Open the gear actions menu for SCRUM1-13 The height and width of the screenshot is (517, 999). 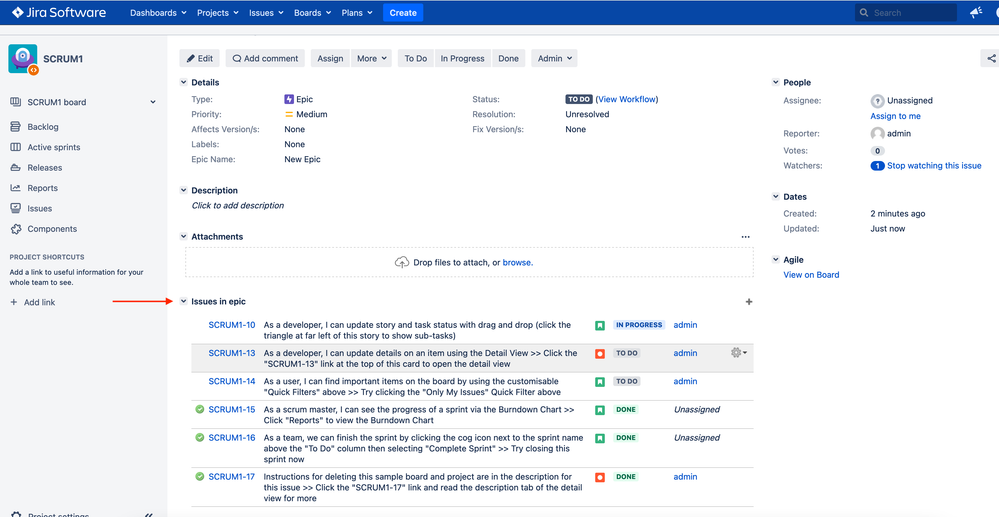pyautogui.click(x=738, y=353)
